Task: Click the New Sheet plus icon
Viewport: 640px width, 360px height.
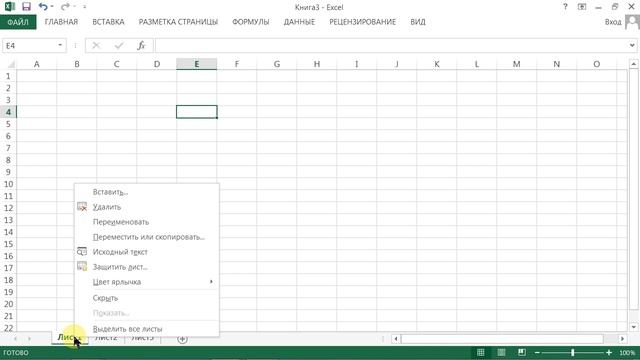Action: [182, 339]
